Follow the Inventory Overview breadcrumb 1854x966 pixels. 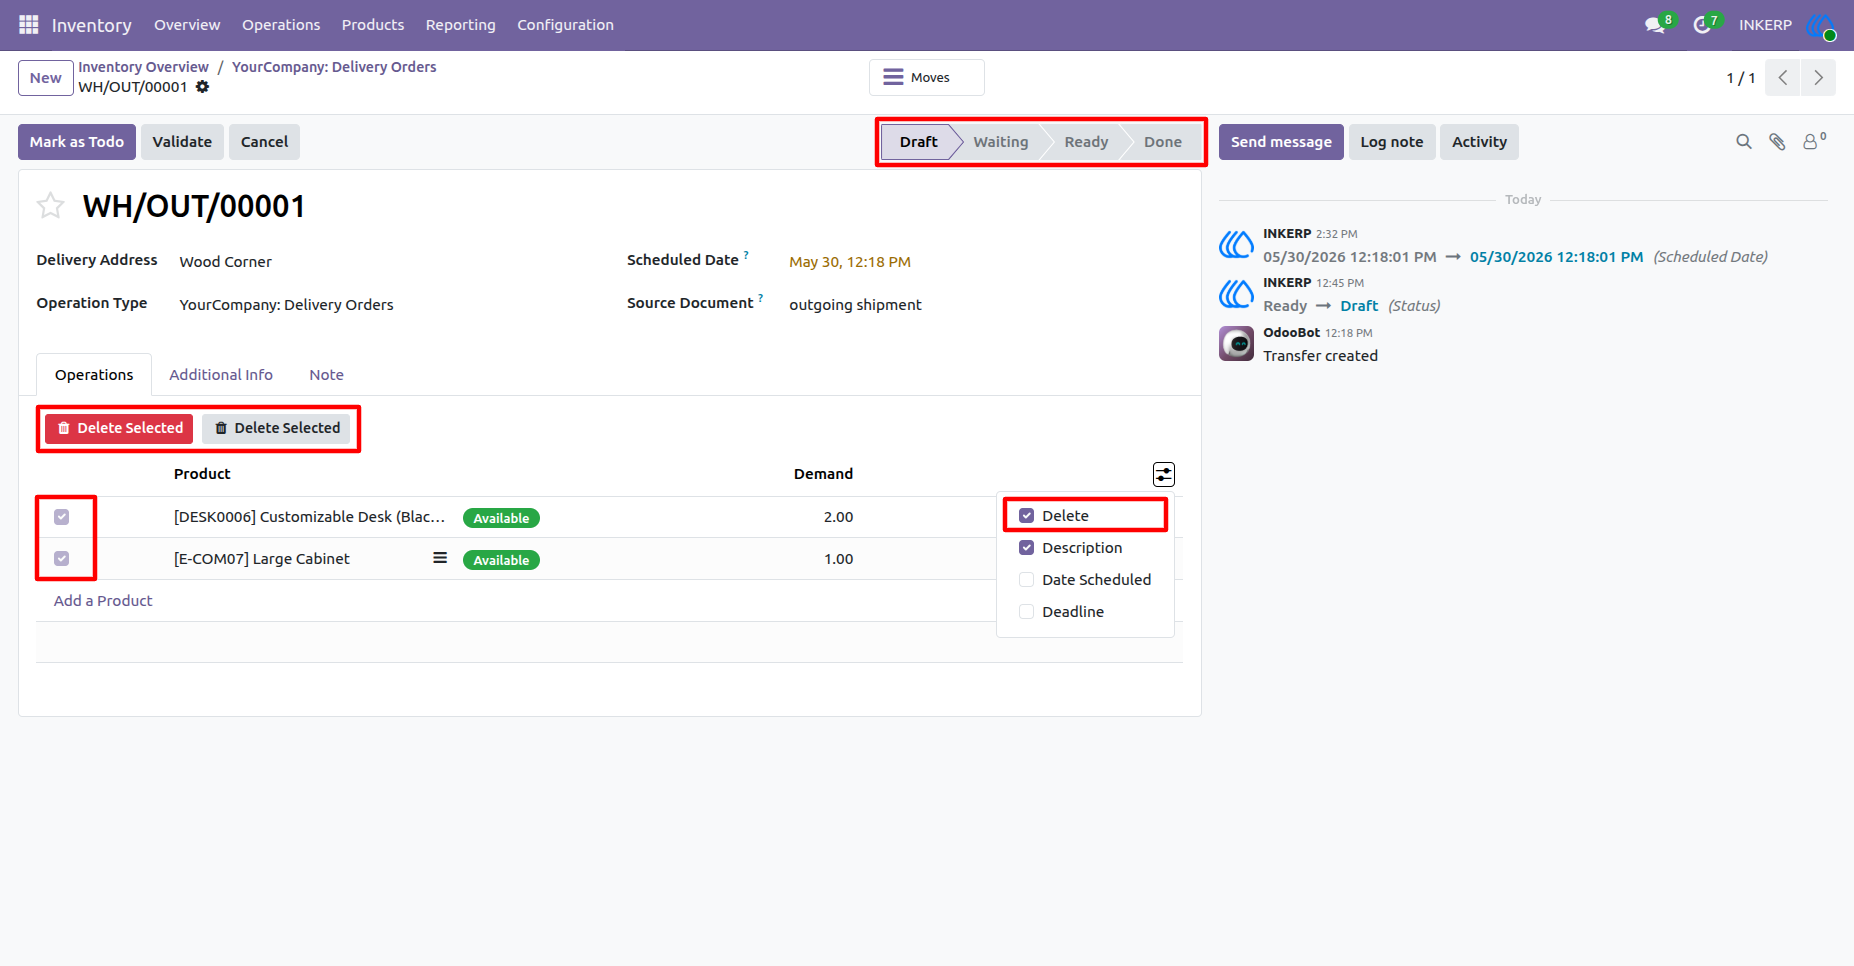(144, 67)
